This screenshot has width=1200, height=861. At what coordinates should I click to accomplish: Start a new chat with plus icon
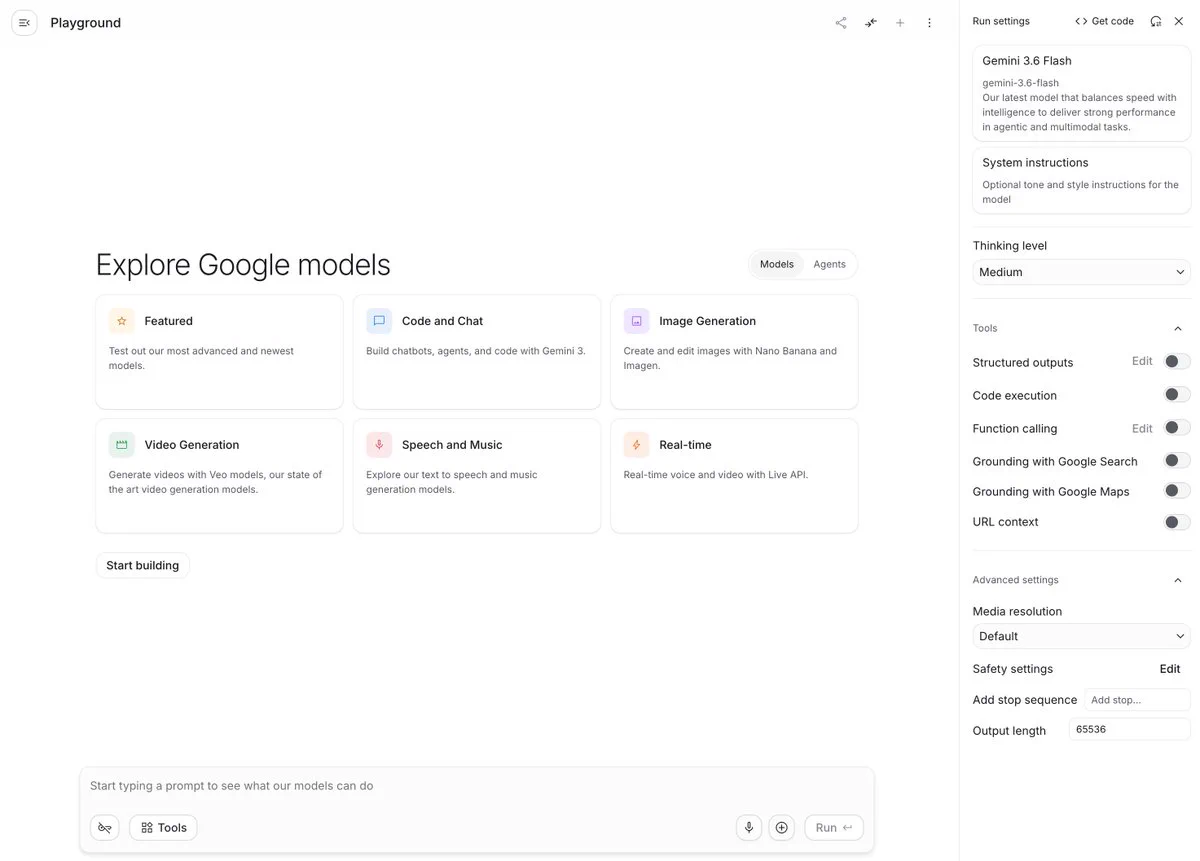coord(900,23)
